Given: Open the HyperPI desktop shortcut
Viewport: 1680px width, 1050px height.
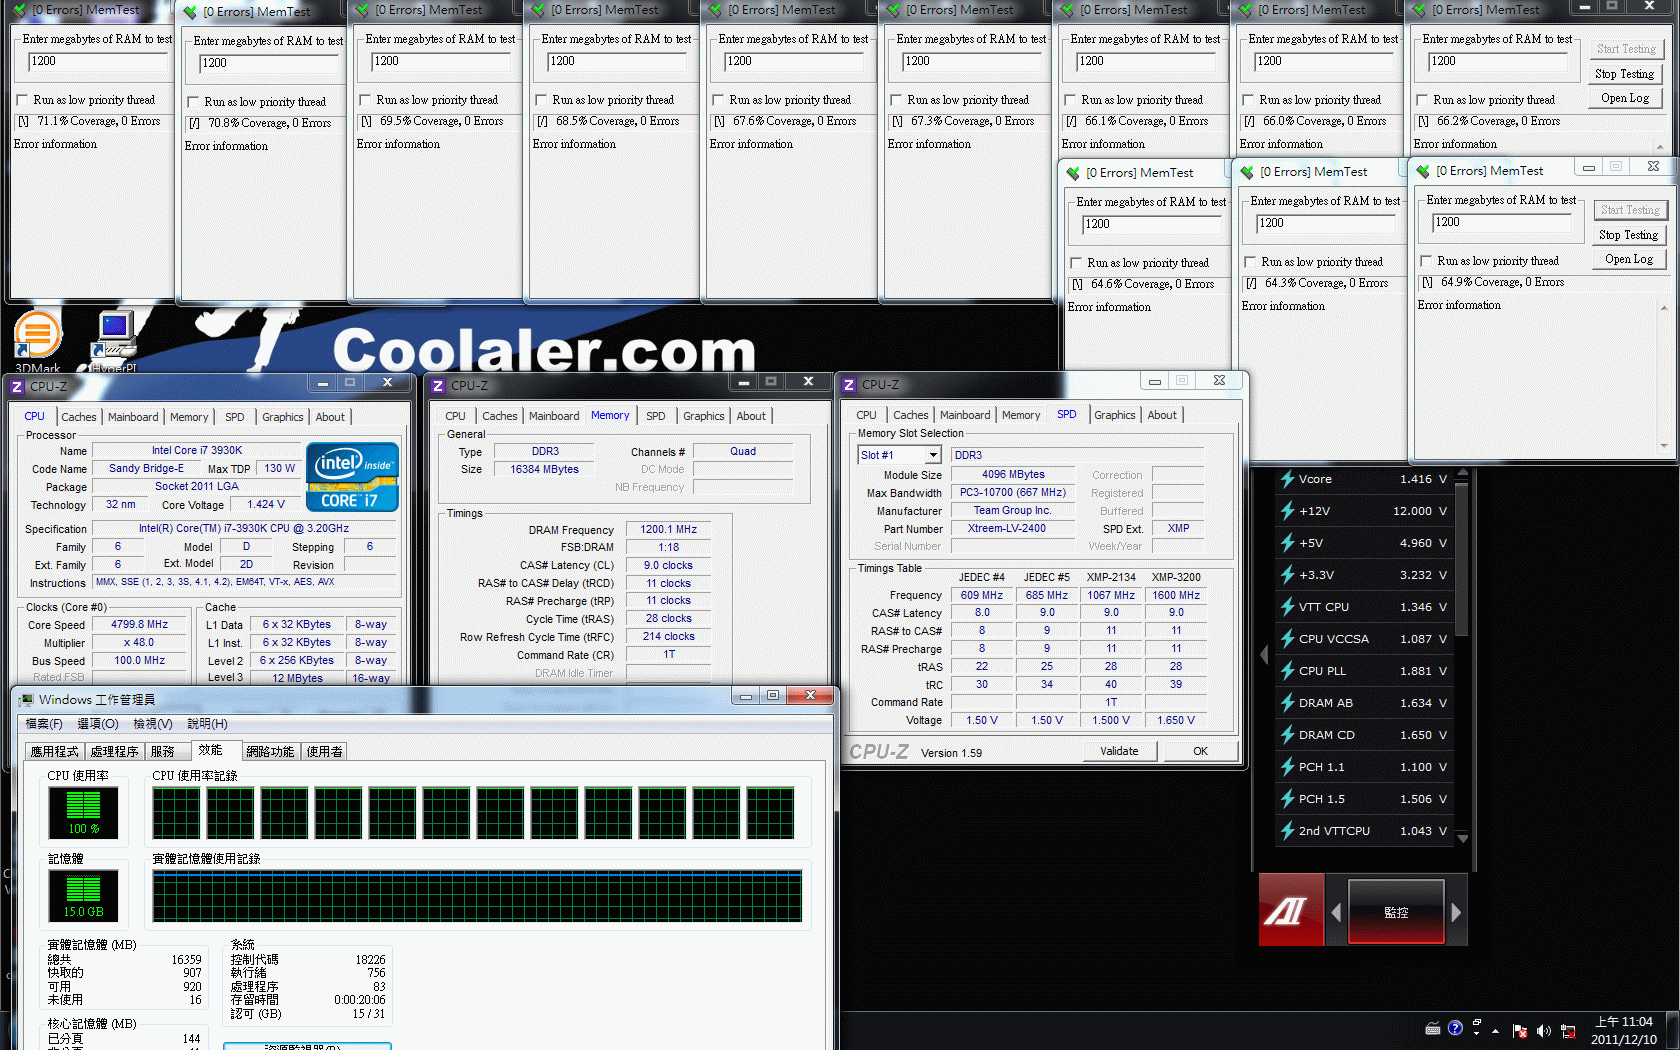Looking at the screenshot, I should click(114, 340).
